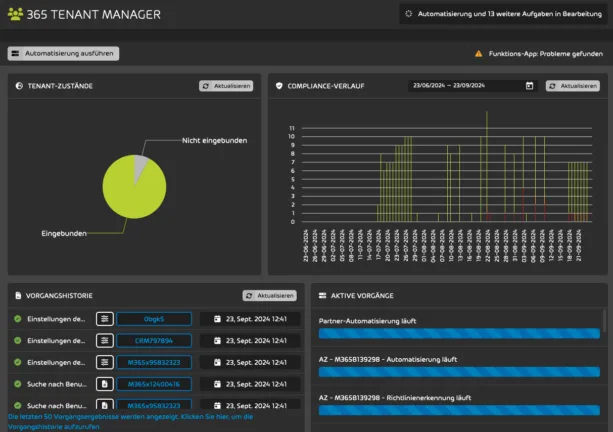Click the document icon in the M365x12400416 row
This screenshot has width=613, height=432.
pos(104,383)
